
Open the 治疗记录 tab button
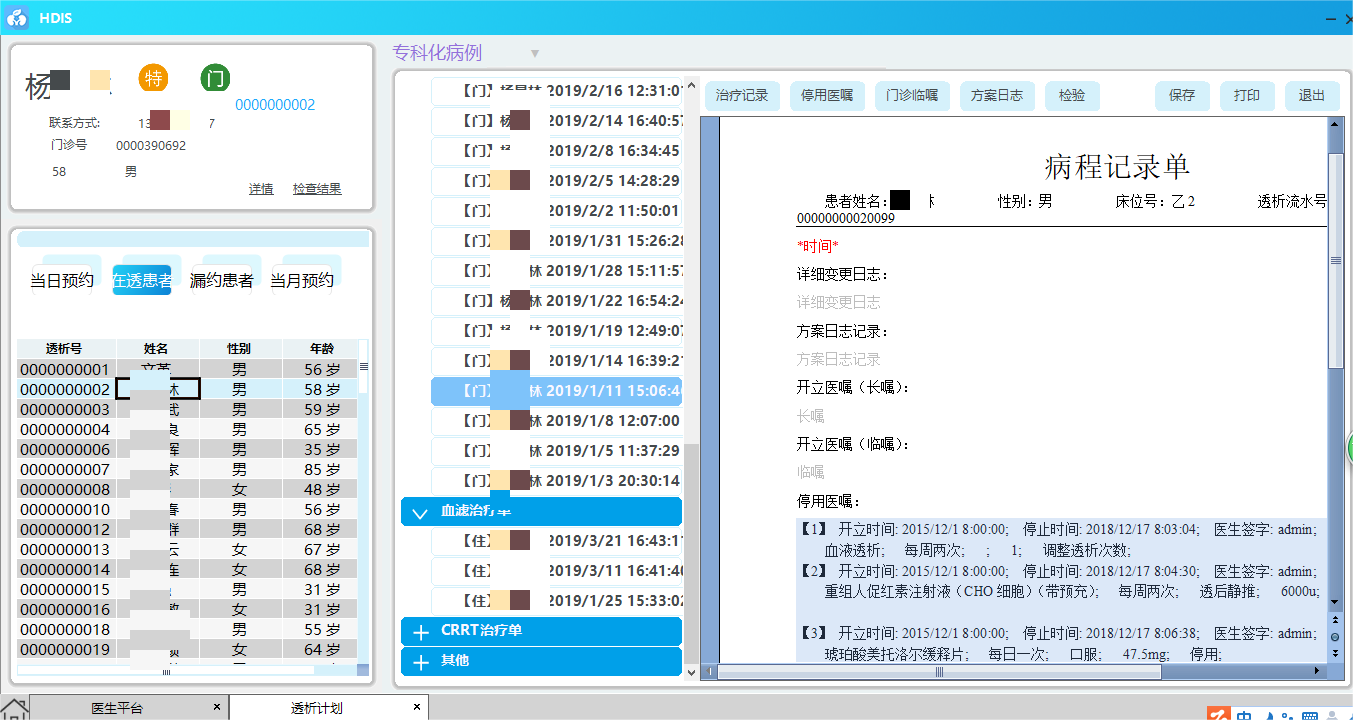point(743,96)
